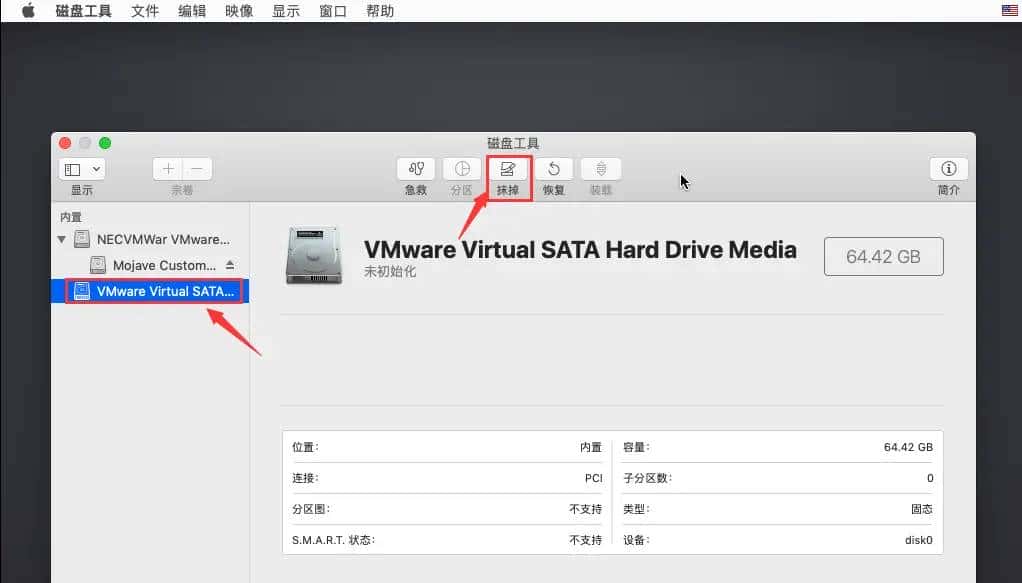Click the Mount (装载) toolbar icon
This screenshot has width=1022, height=583.
[x=599, y=169]
